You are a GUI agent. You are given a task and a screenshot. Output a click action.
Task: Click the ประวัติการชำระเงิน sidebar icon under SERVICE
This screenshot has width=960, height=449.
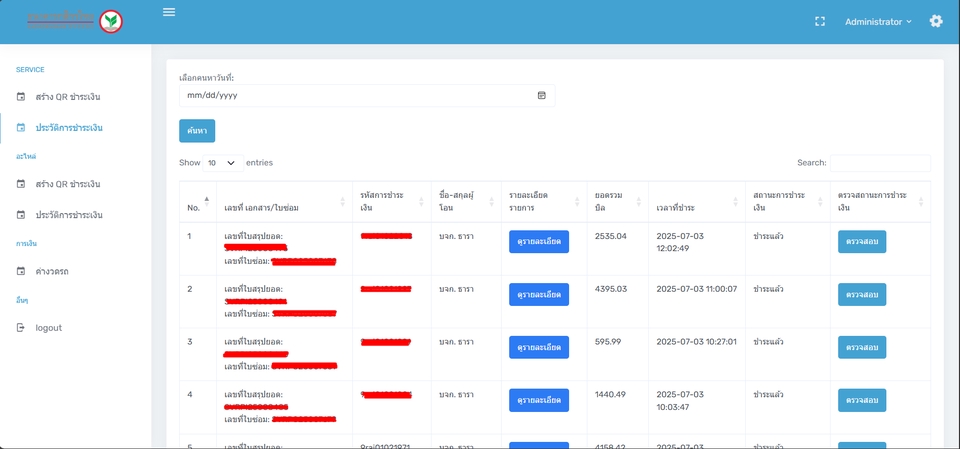(x=21, y=128)
